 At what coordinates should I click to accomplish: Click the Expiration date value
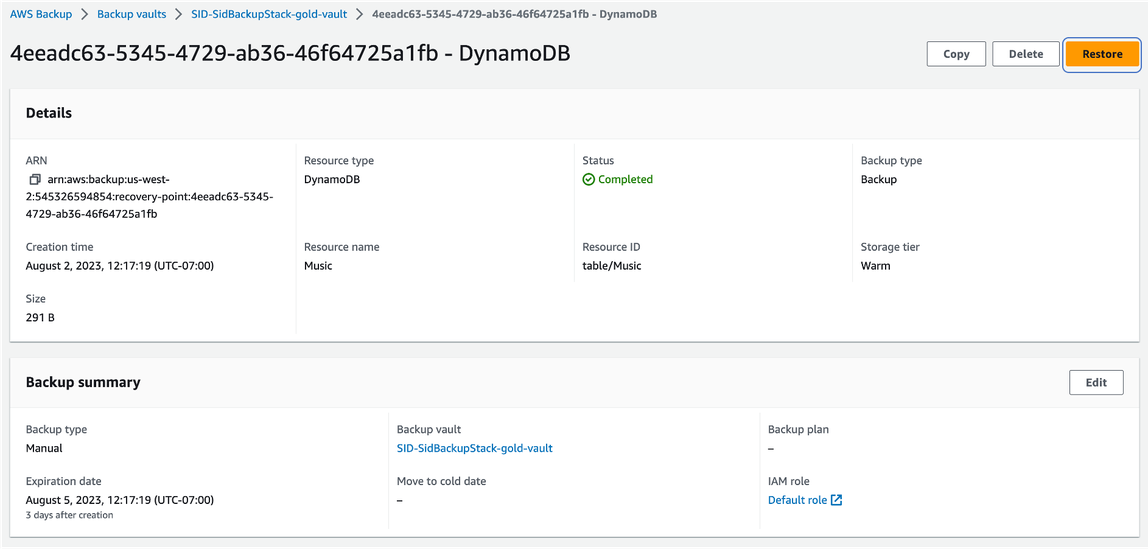[119, 501]
